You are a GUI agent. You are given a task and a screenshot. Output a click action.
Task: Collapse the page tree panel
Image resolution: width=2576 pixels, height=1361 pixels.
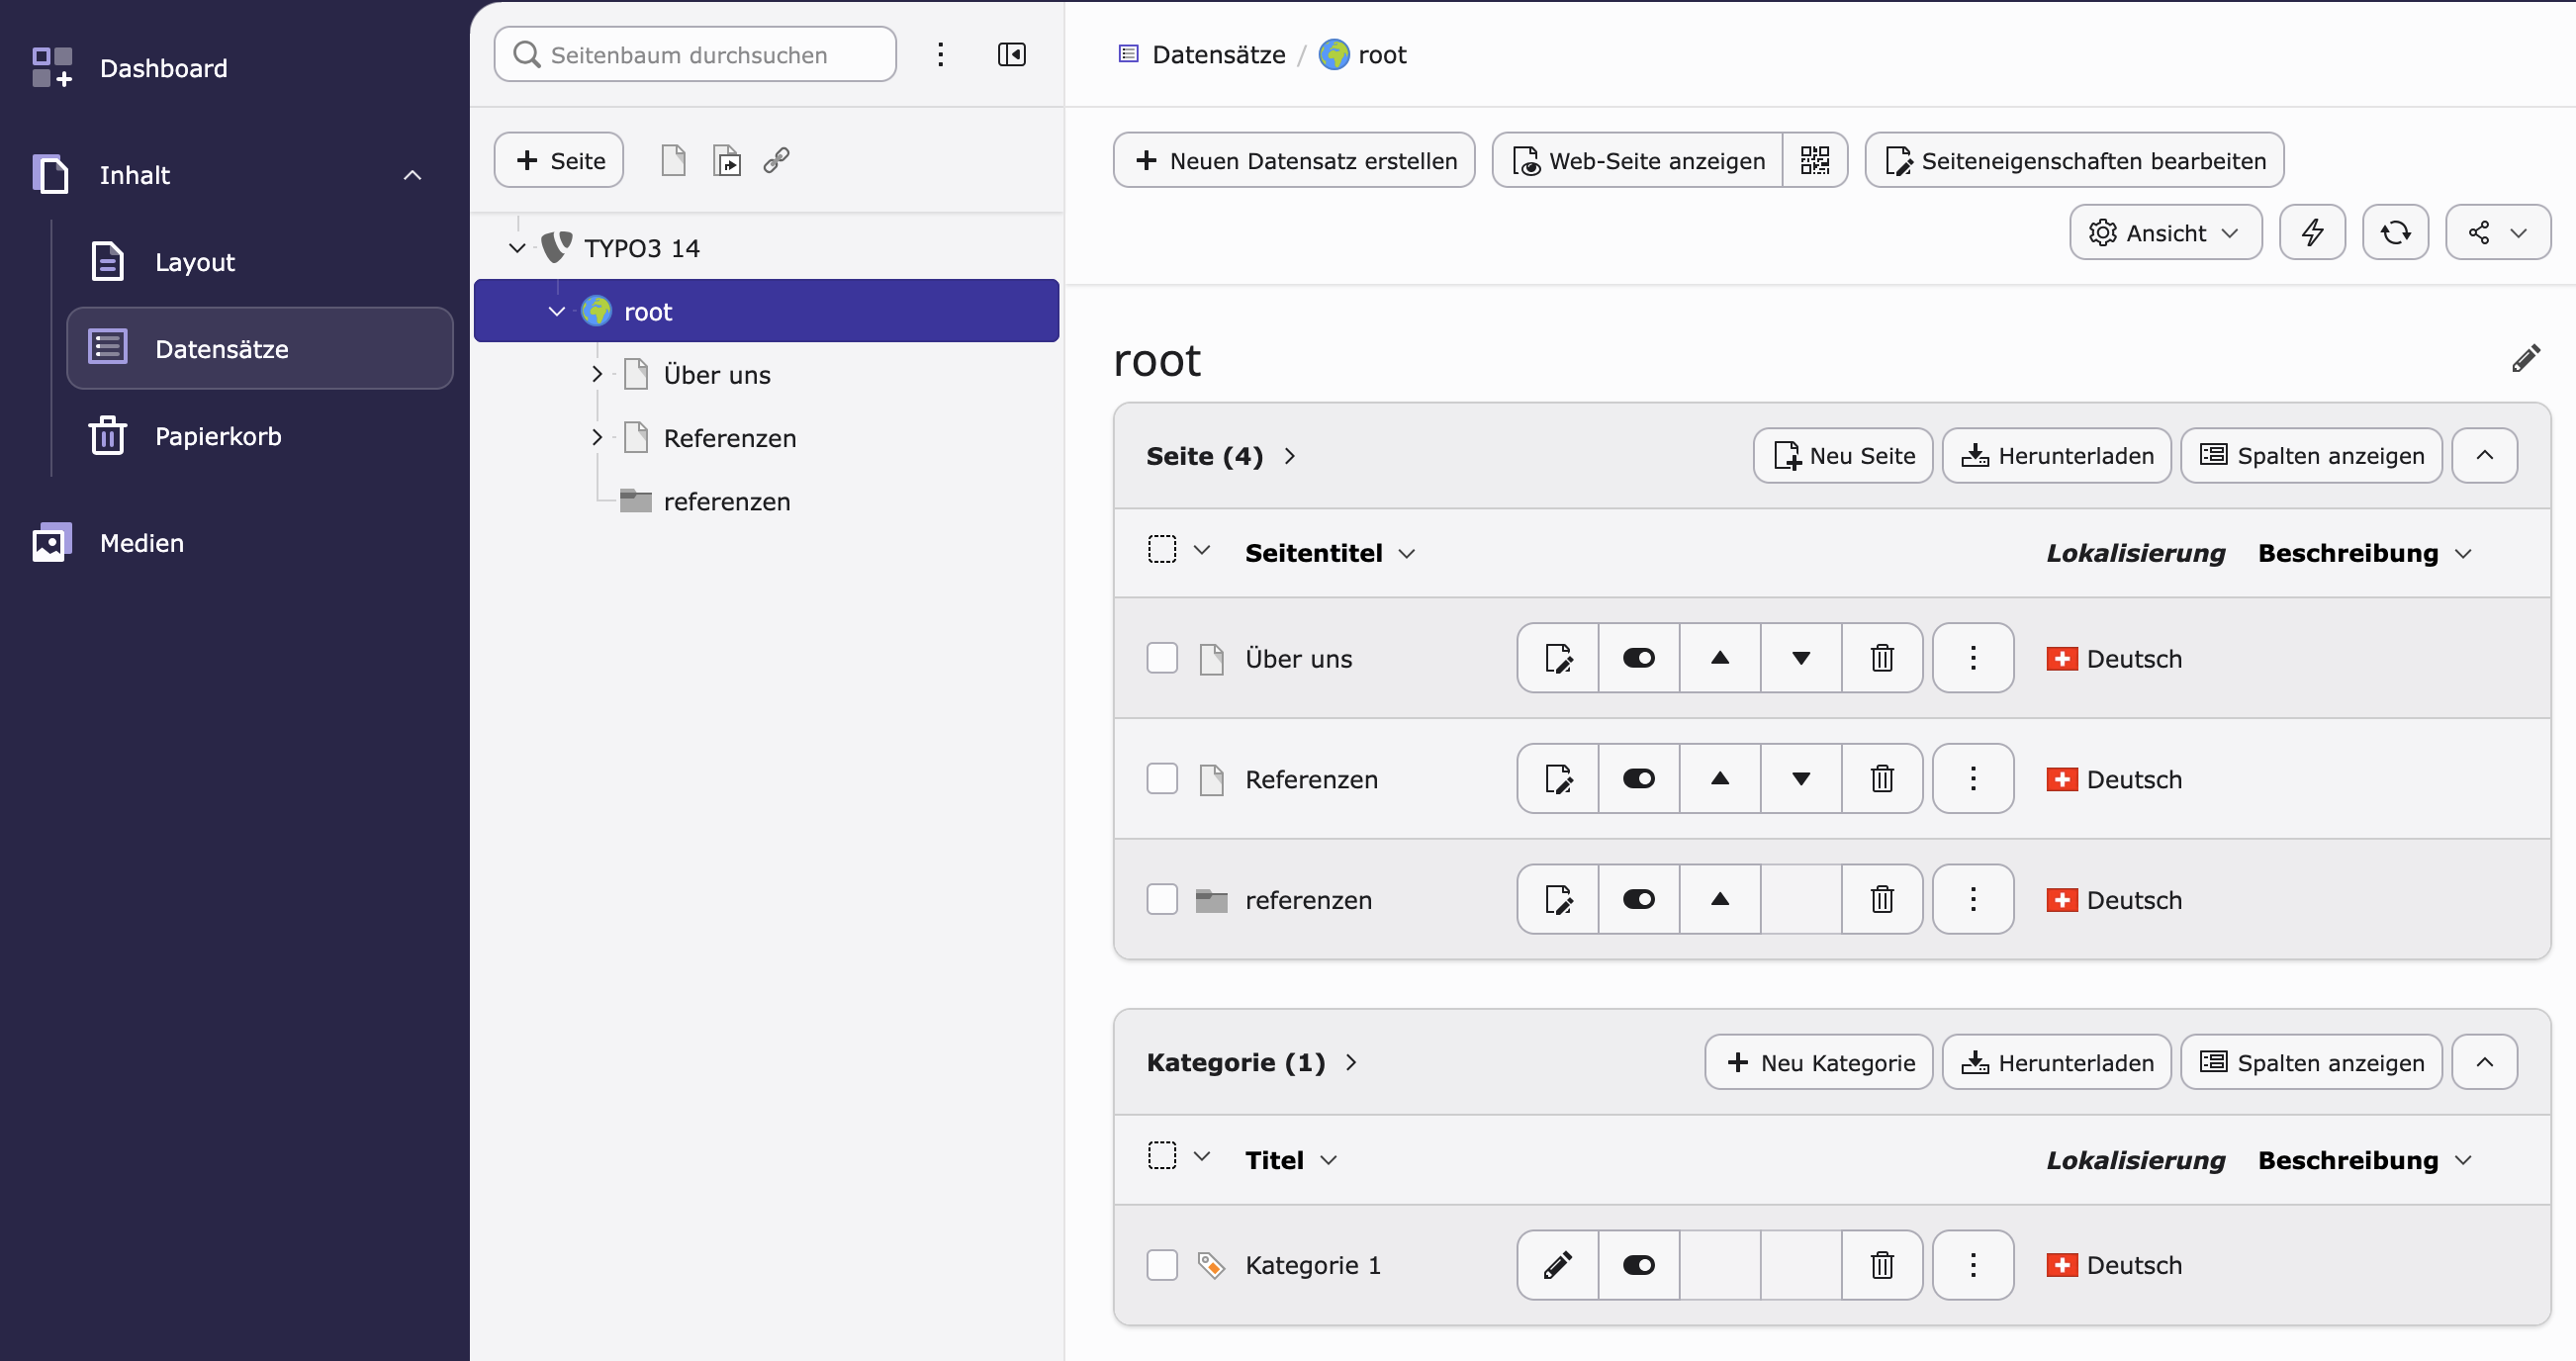1011,54
